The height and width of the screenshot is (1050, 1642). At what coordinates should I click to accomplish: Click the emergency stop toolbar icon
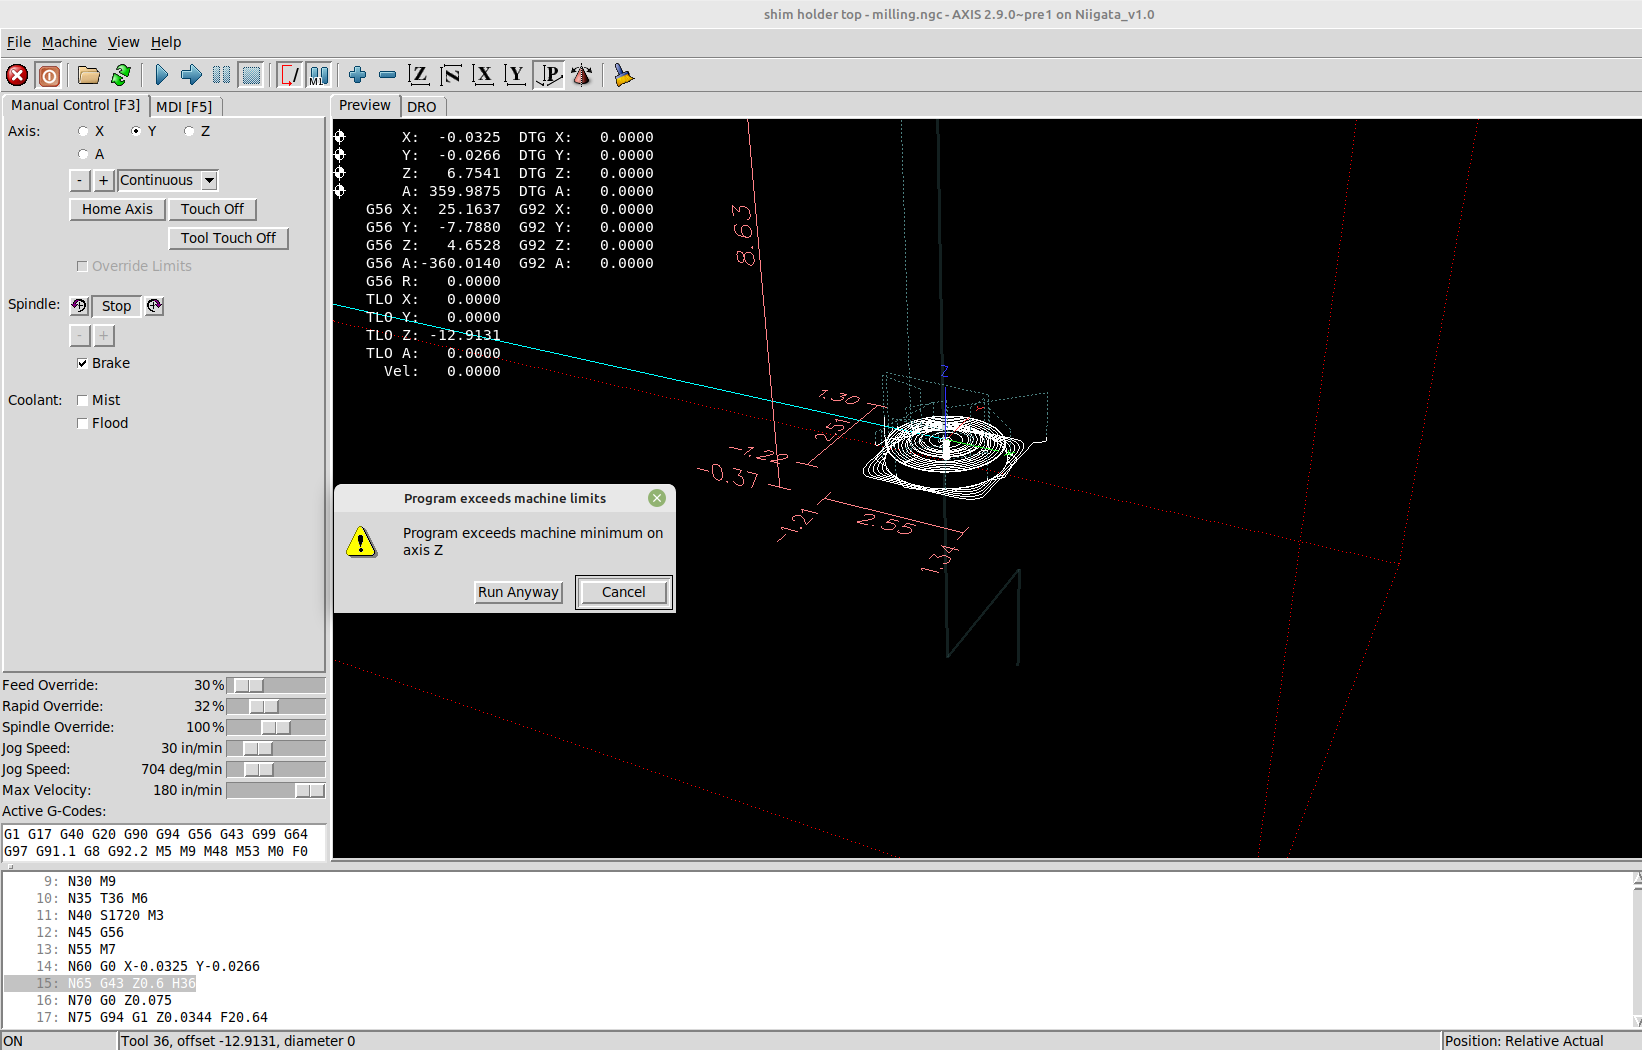[x=17, y=75]
